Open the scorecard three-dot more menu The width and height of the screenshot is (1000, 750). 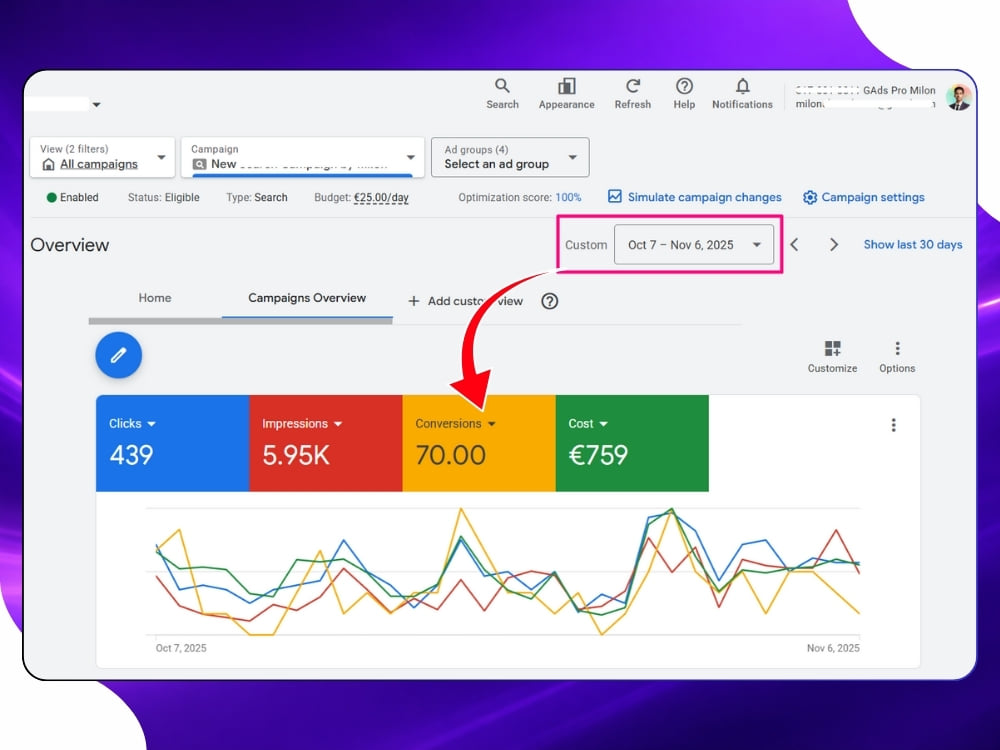(x=893, y=425)
